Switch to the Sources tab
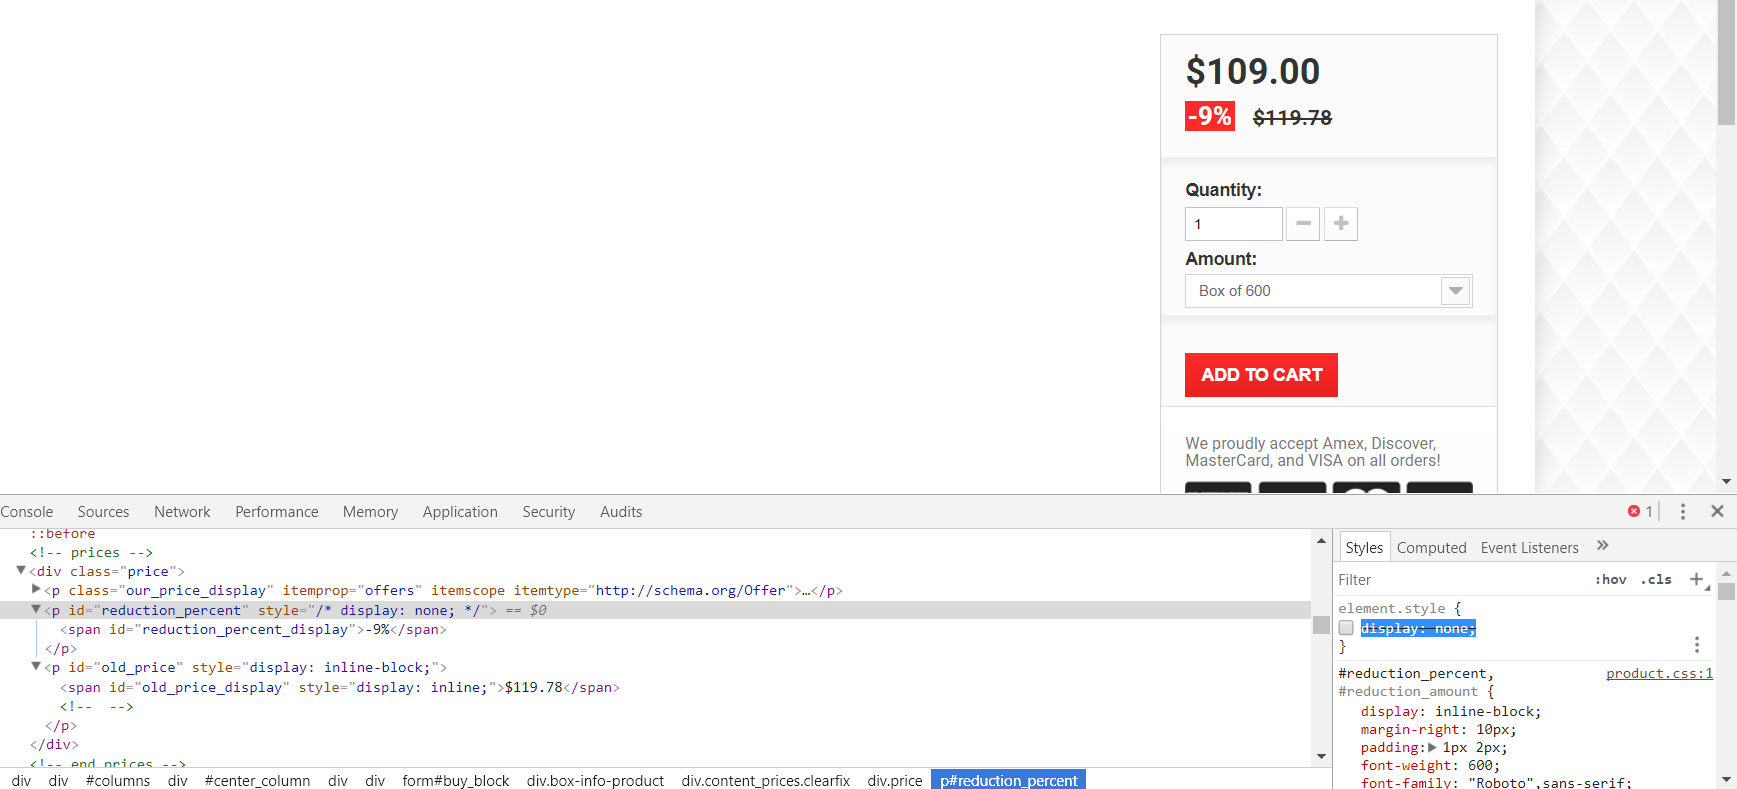Image resolution: width=1737 pixels, height=789 pixels. click(x=103, y=512)
